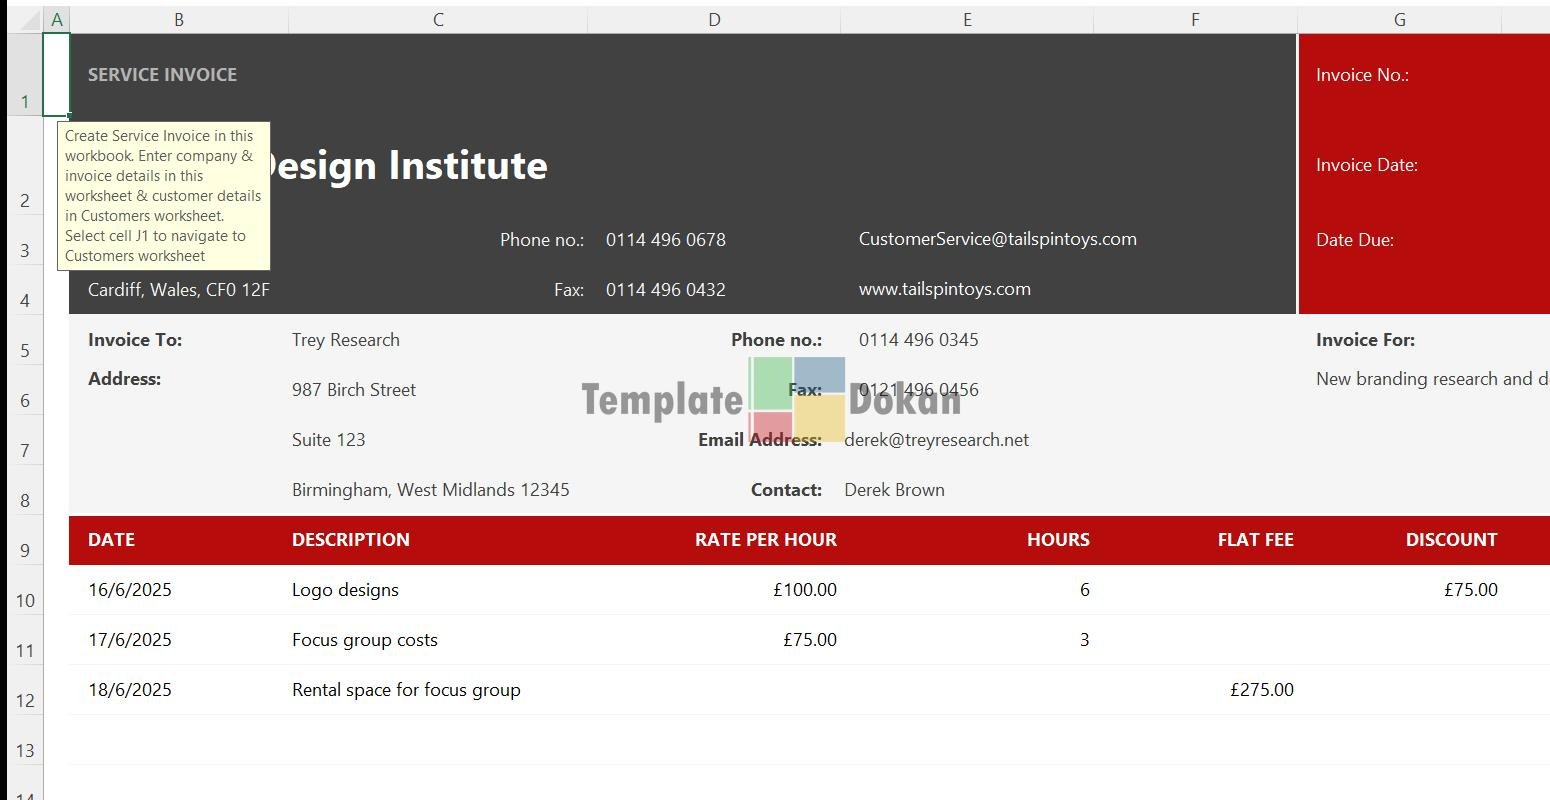
Task: Click the Derek Brown contact cell
Action: [x=894, y=490]
